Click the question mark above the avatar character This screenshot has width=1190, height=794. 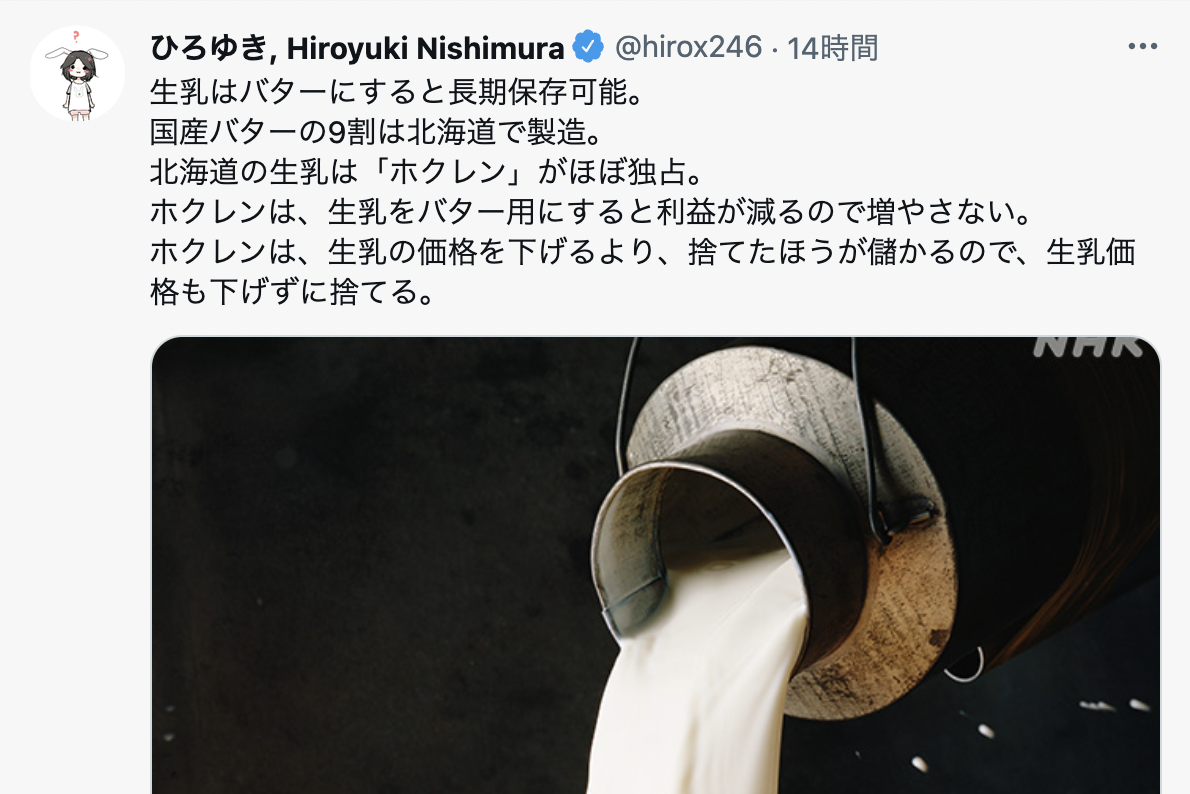pos(76,36)
